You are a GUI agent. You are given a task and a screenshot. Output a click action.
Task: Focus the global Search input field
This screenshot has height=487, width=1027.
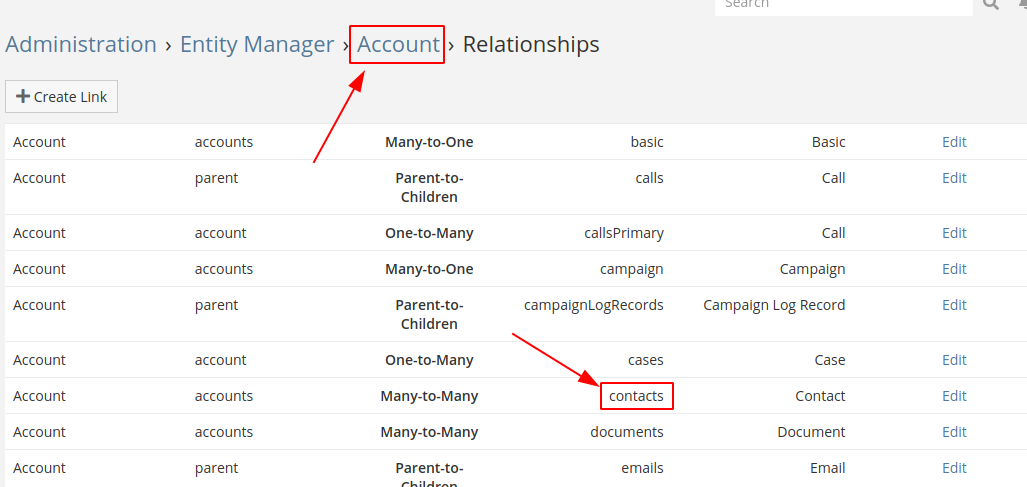[843, 4]
